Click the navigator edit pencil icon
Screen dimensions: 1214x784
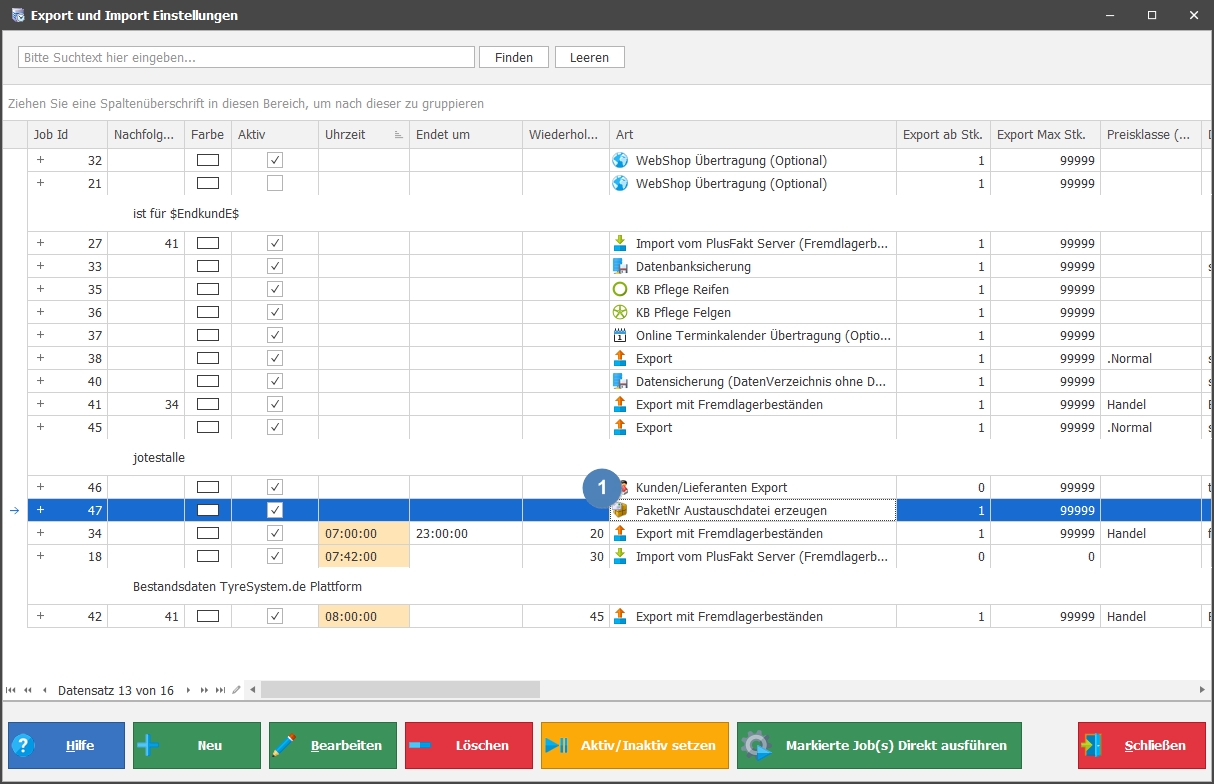point(236,690)
